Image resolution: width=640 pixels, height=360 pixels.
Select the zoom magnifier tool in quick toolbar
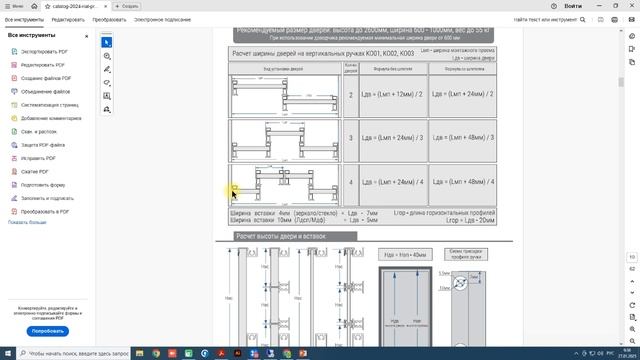107,56
